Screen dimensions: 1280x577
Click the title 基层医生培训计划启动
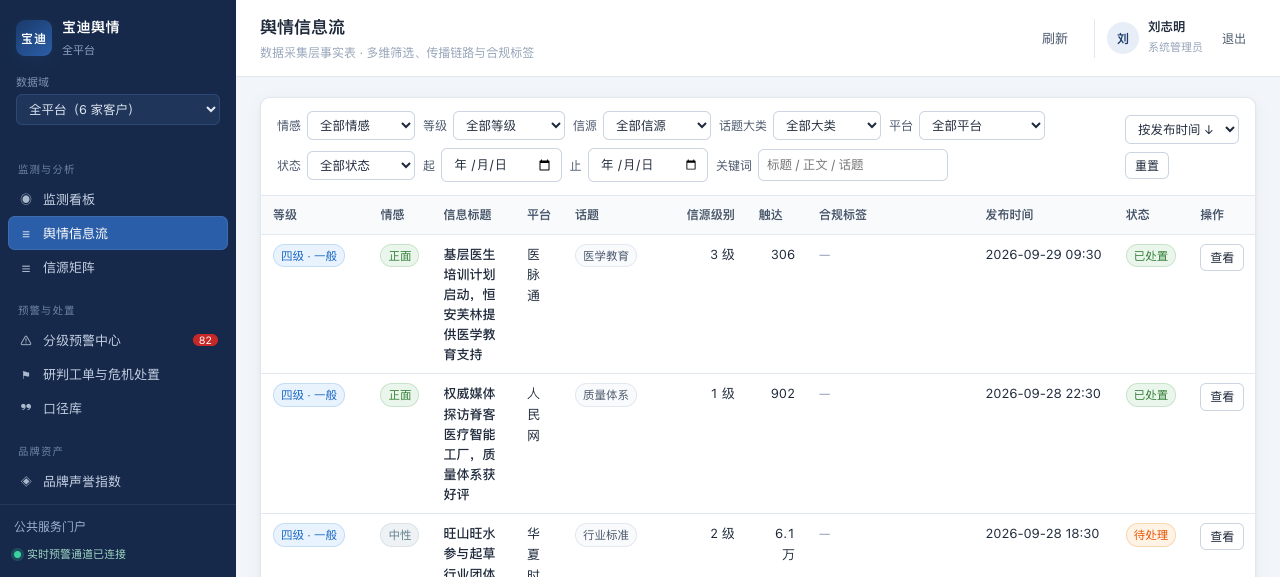tap(470, 304)
